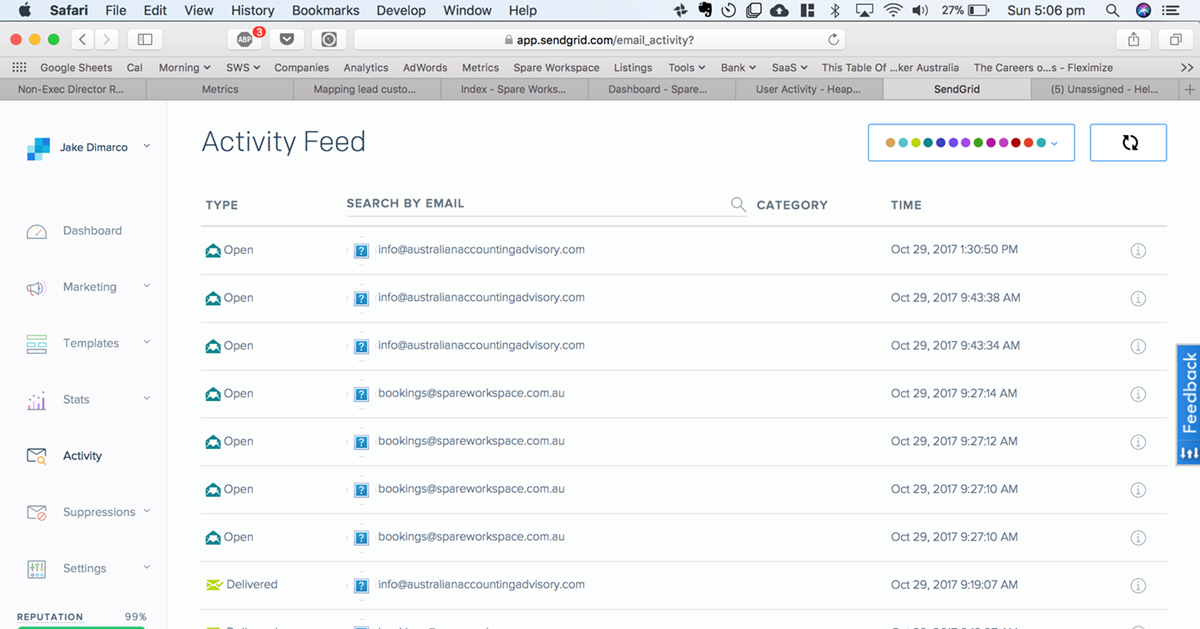Go back to the previous page

click(x=83, y=39)
